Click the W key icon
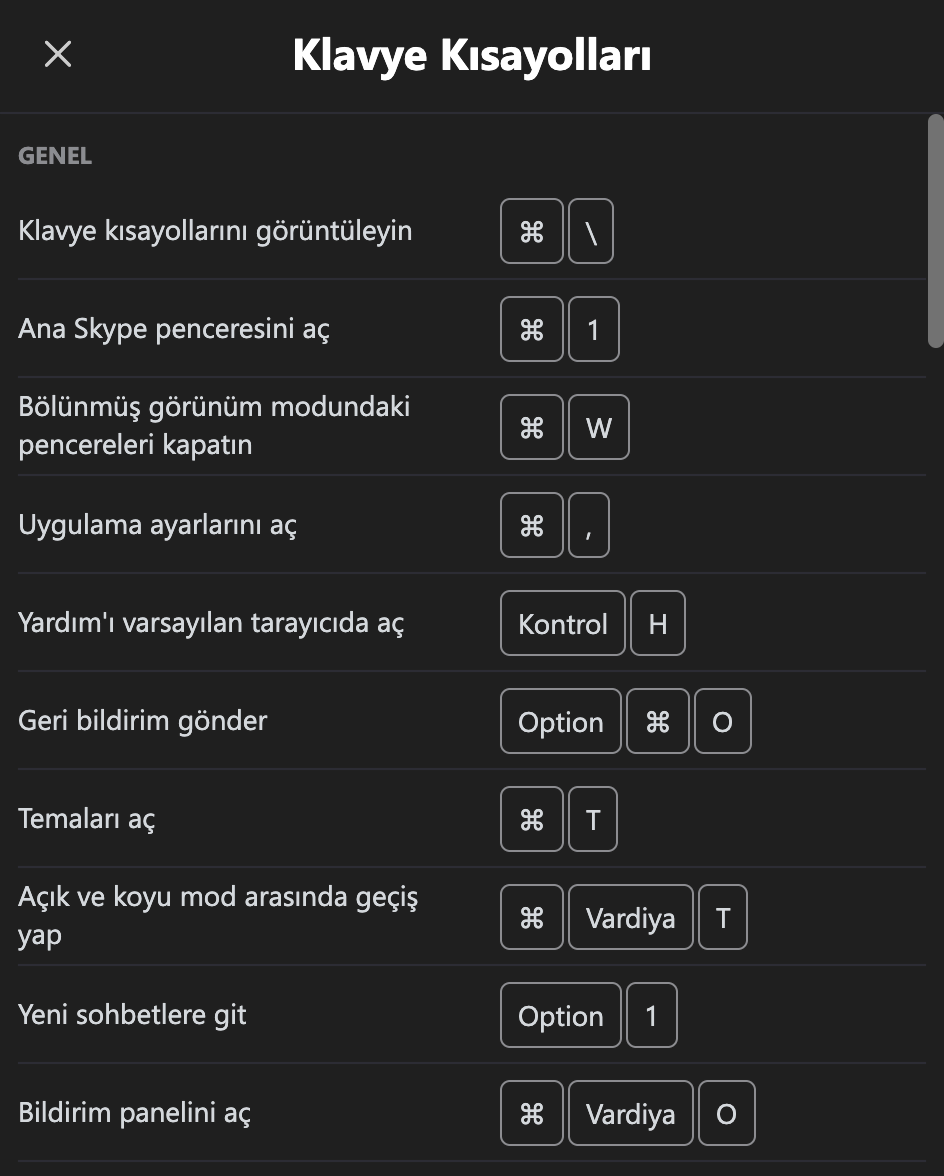 coord(598,428)
